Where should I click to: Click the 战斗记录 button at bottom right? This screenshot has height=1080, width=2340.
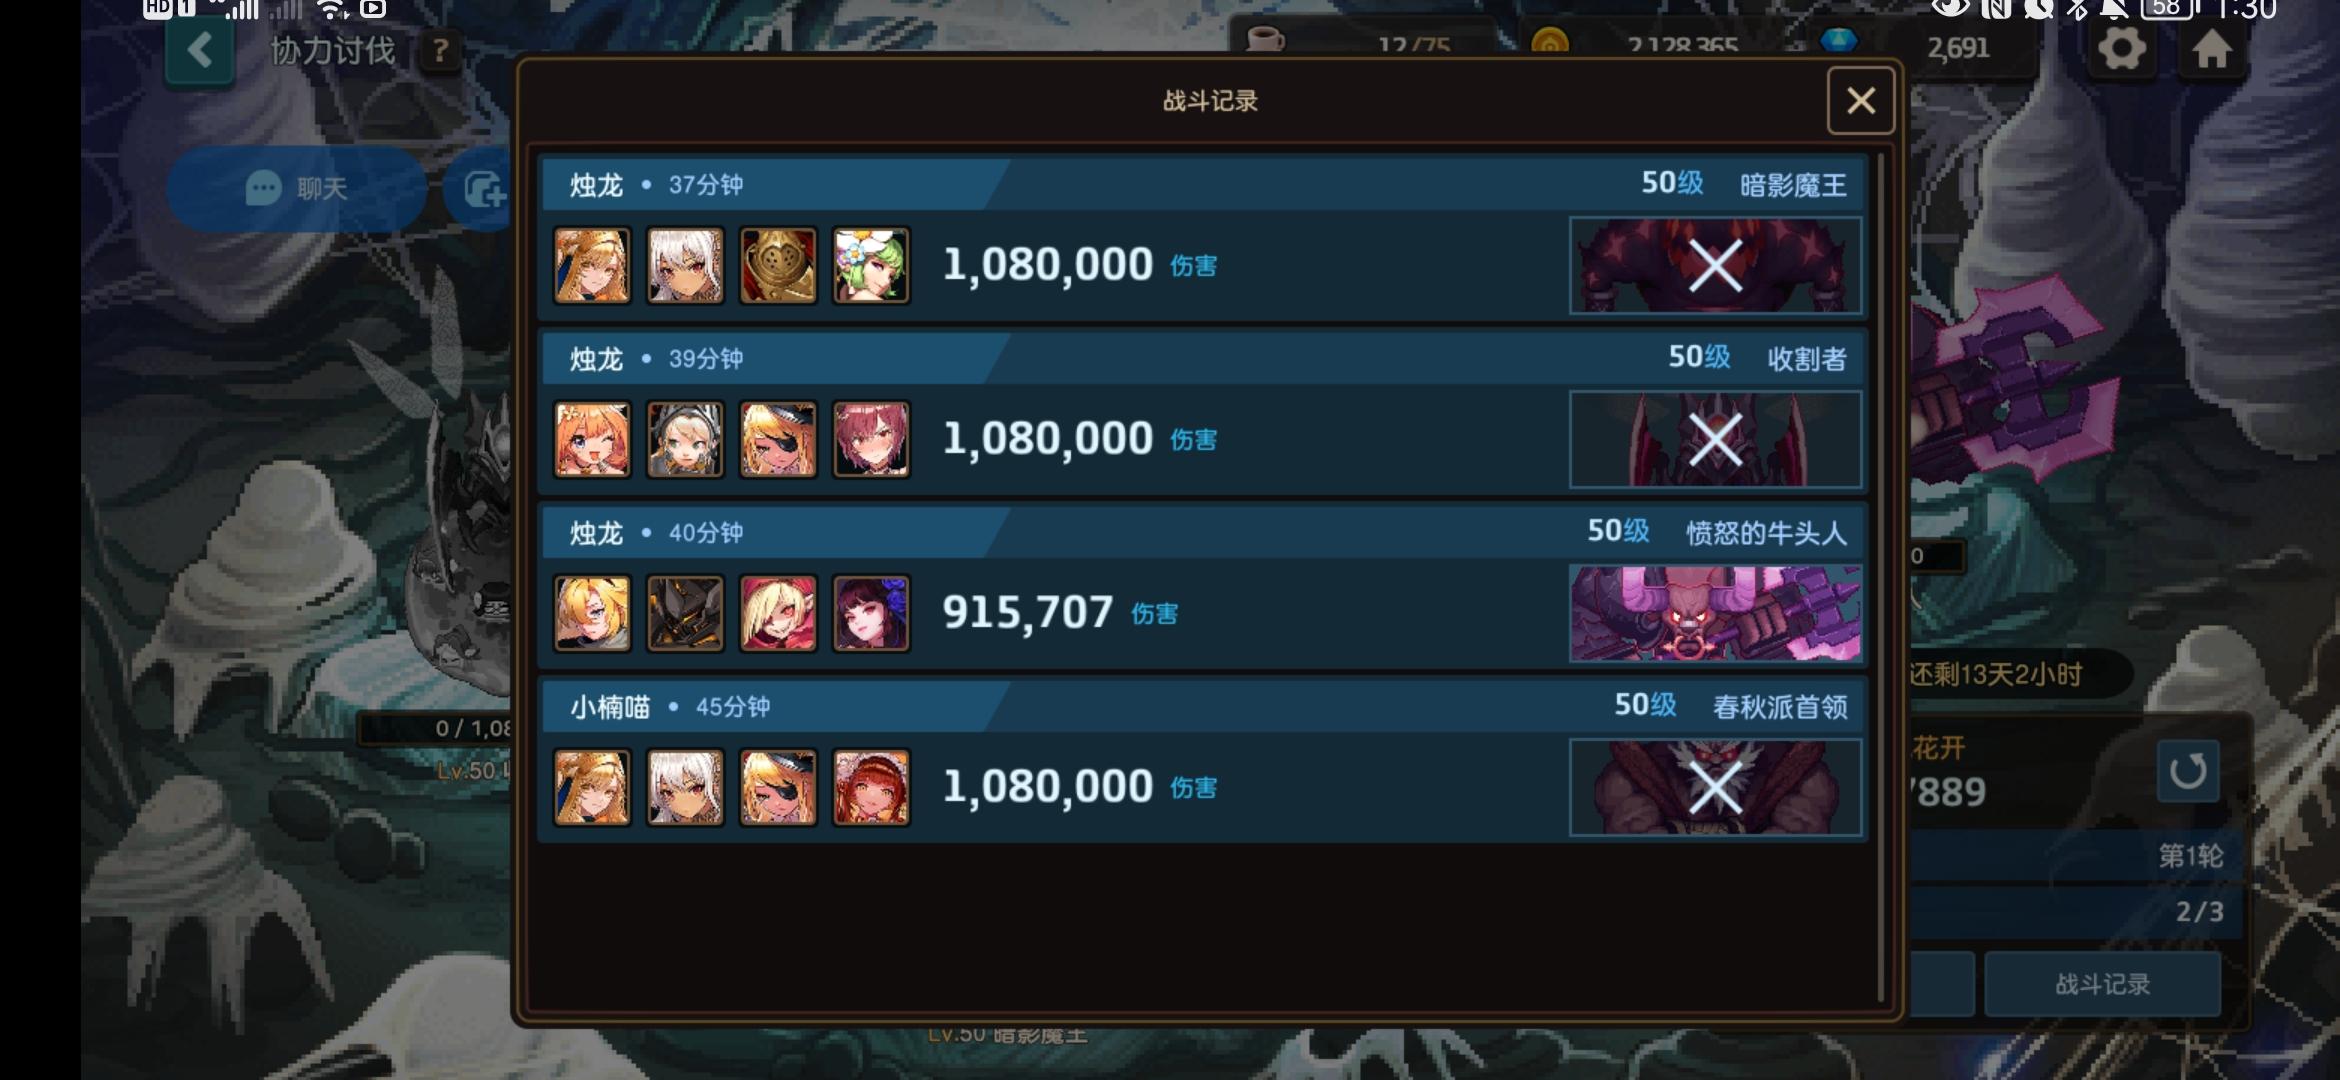pyautogui.click(x=2102, y=984)
